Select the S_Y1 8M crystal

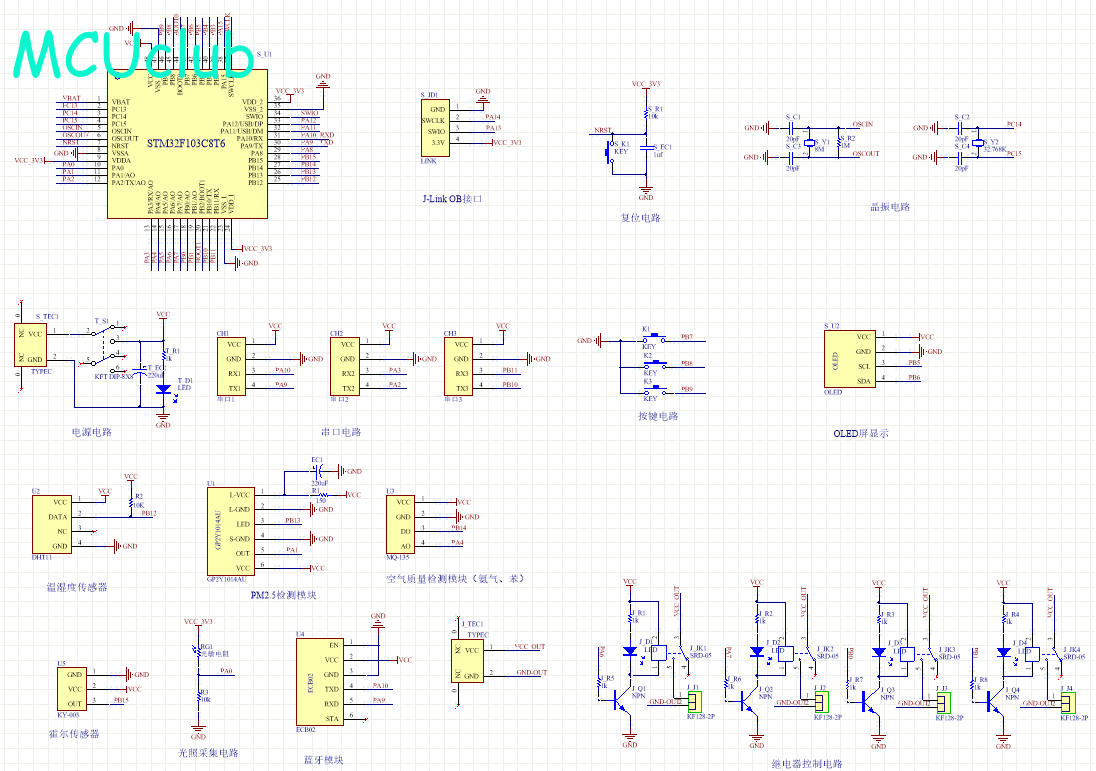click(x=809, y=143)
